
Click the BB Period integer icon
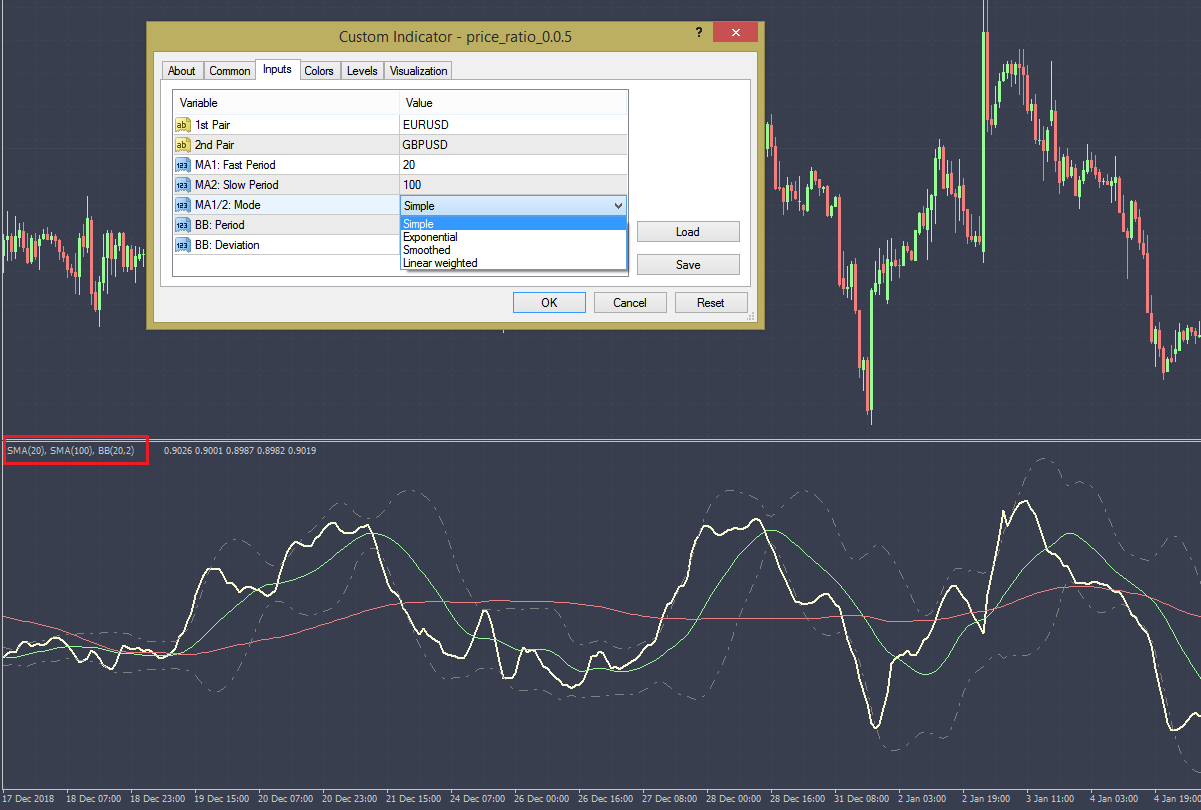pos(183,225)
